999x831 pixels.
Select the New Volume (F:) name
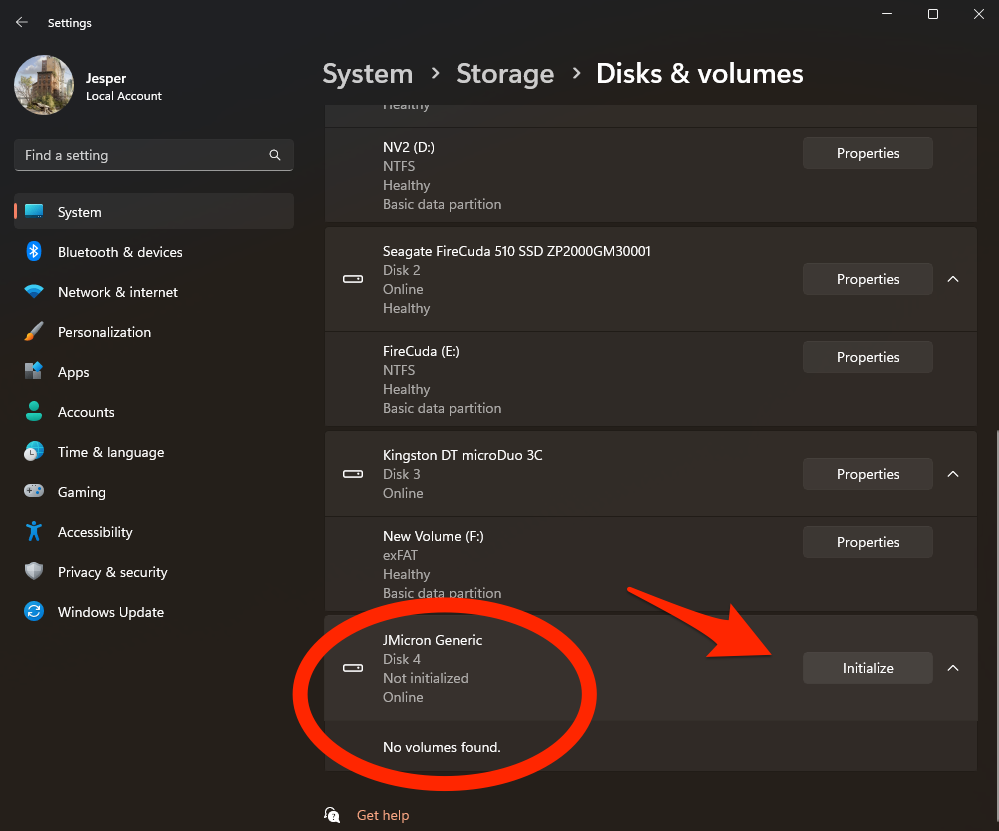click(x=433, y=536)
